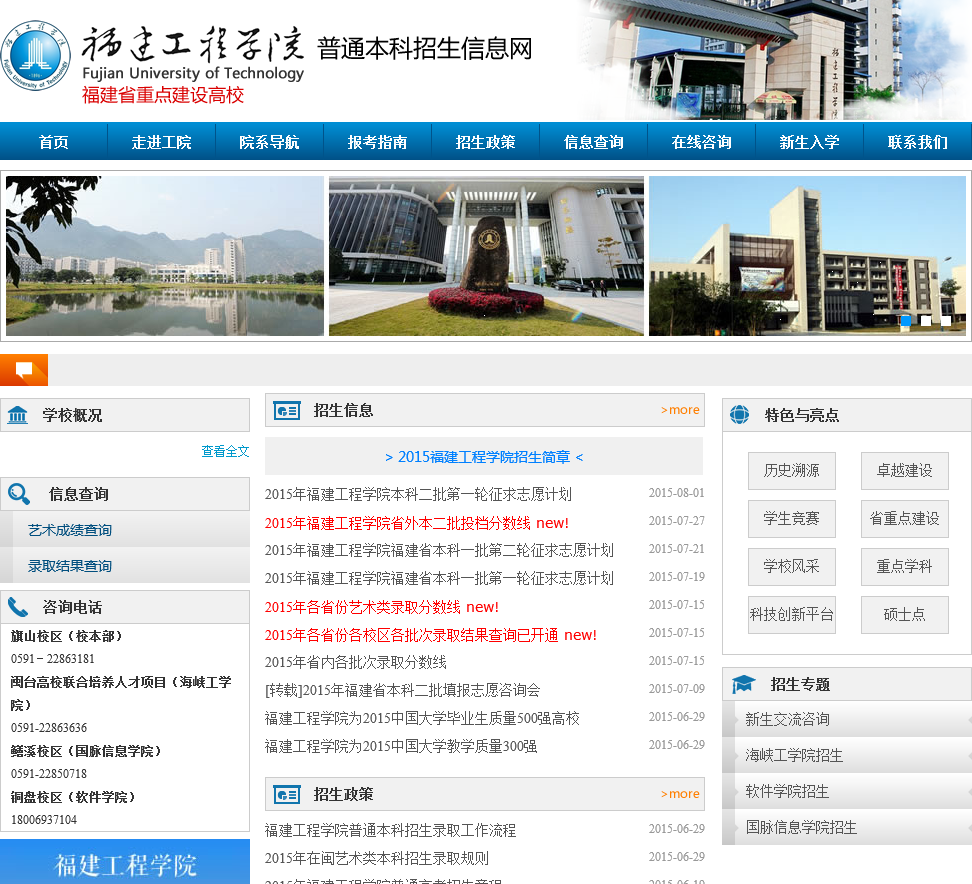Open red 各校区各批次录取结果查询已开通 item
Image resolution: width=972 pixels, height=884 pixels.
pos(431,635)
